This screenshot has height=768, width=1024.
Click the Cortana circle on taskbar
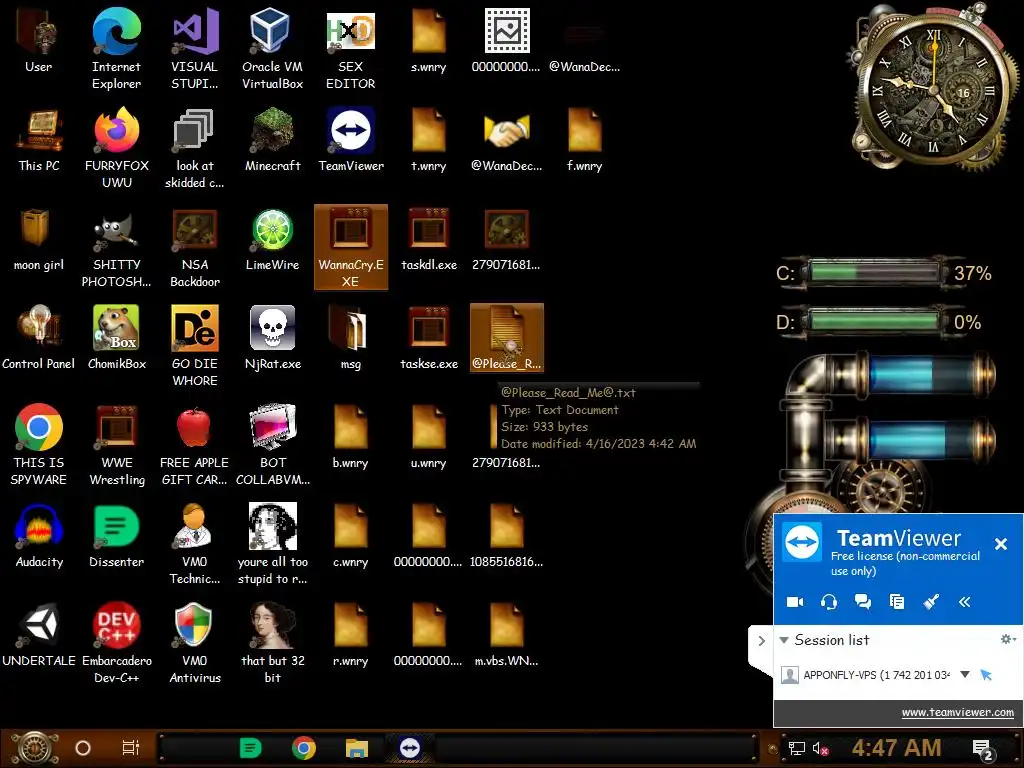(83, 748)
